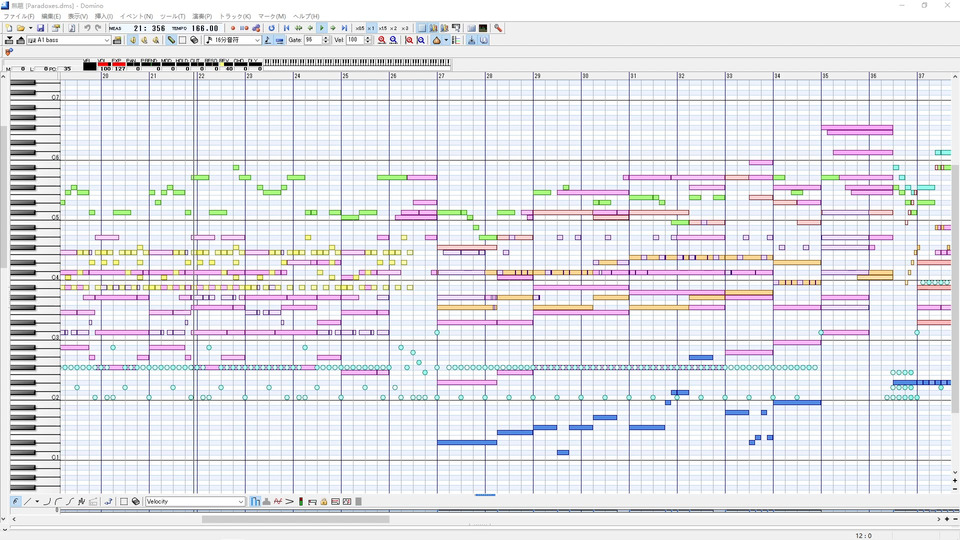This screenshot has width=960, height=540.
Task: Click the metronome/bell shaped icon
Action: [x=436, y=40]
